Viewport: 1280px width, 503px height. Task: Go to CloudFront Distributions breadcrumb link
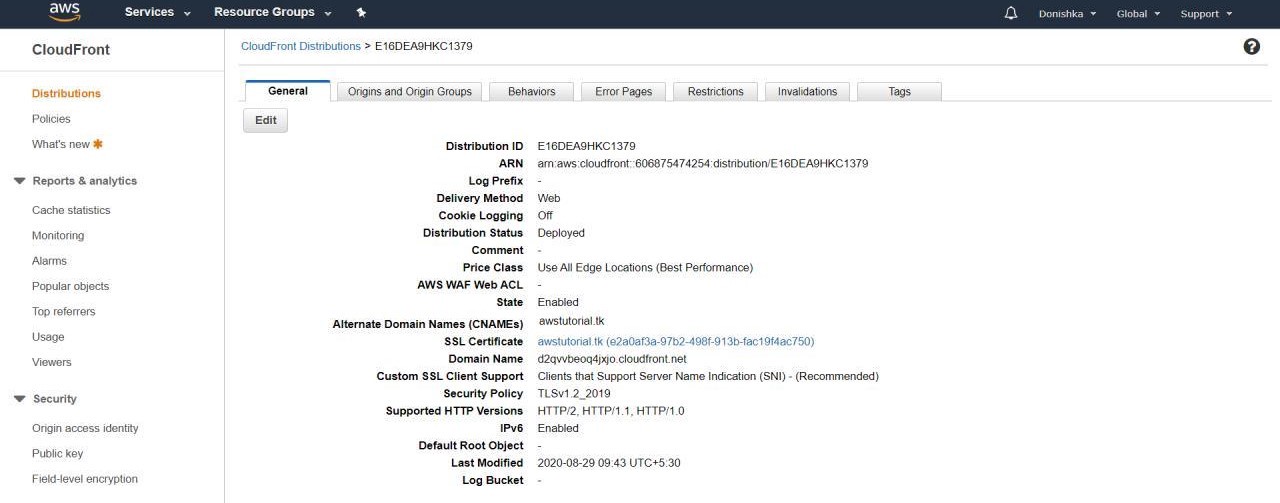301,46
